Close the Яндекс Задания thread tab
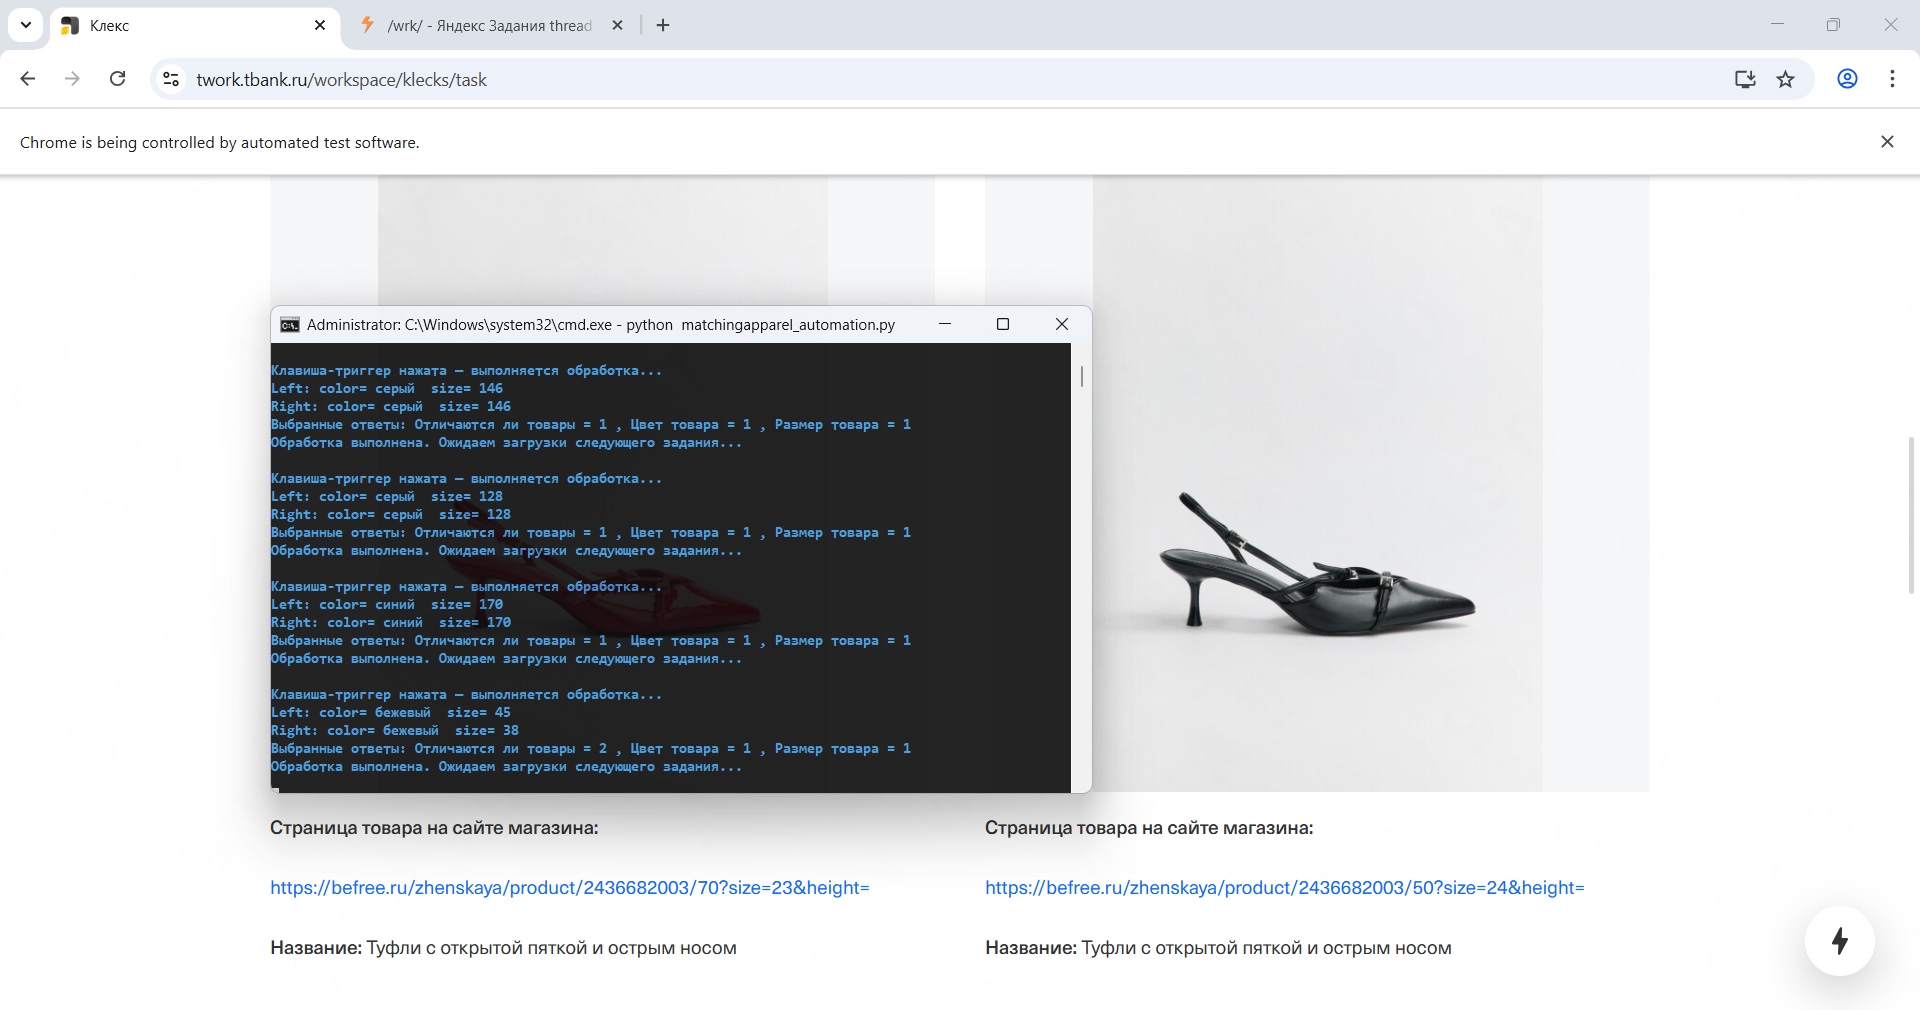 pyautogui.click(x=617, y=26)
